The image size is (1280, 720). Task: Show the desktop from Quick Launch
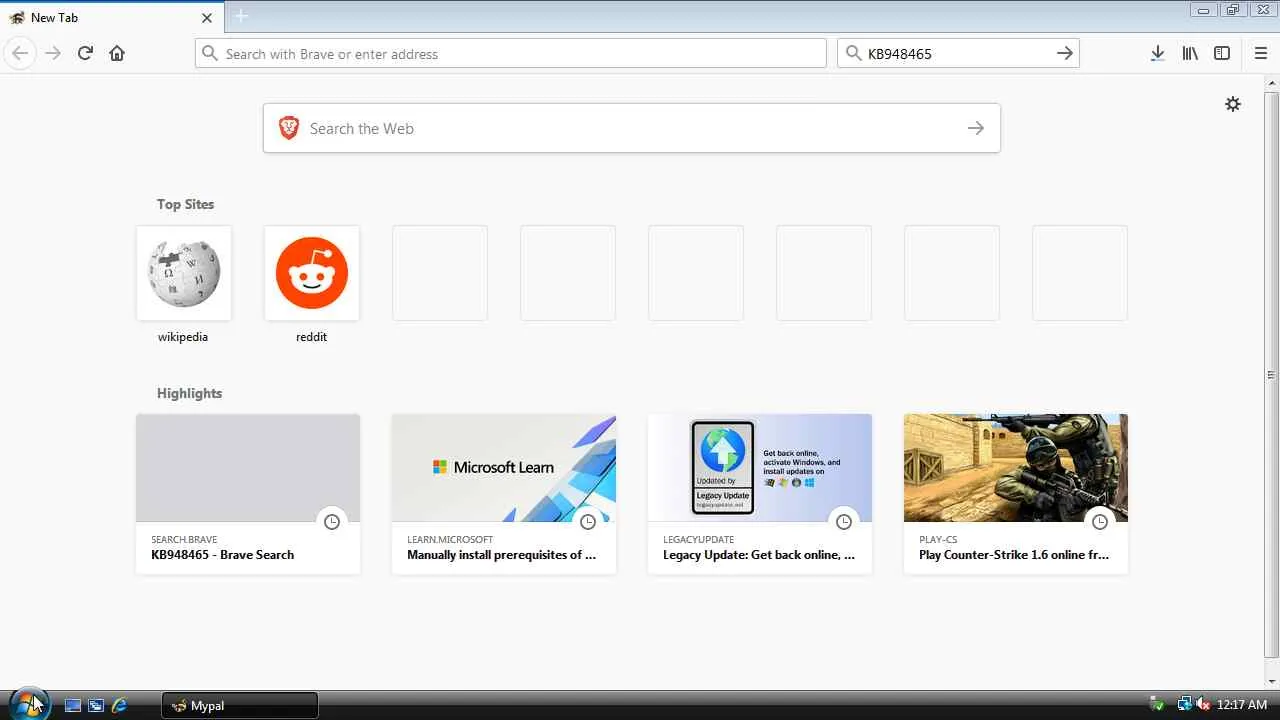73,705
